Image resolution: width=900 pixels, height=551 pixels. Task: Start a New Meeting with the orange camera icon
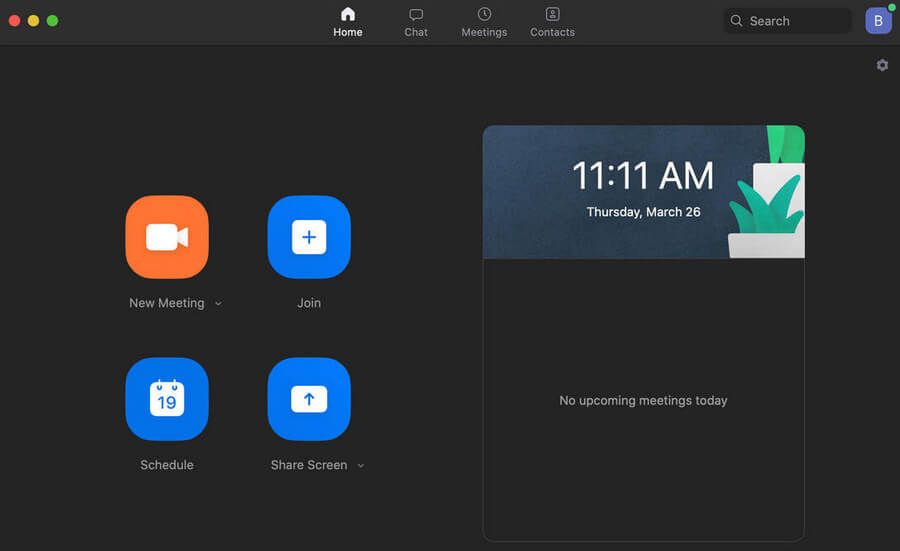click(167, 237)
